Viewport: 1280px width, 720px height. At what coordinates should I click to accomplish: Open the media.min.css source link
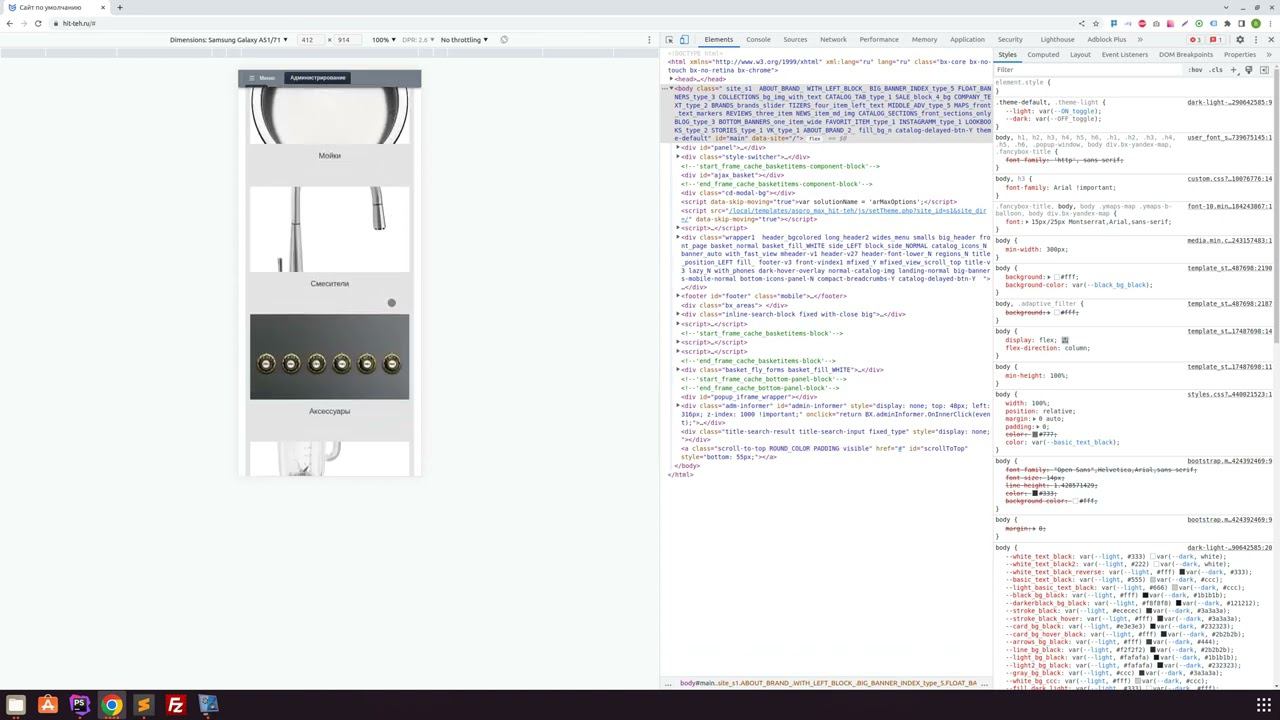pyautogui.click(x=1229, y=241)
